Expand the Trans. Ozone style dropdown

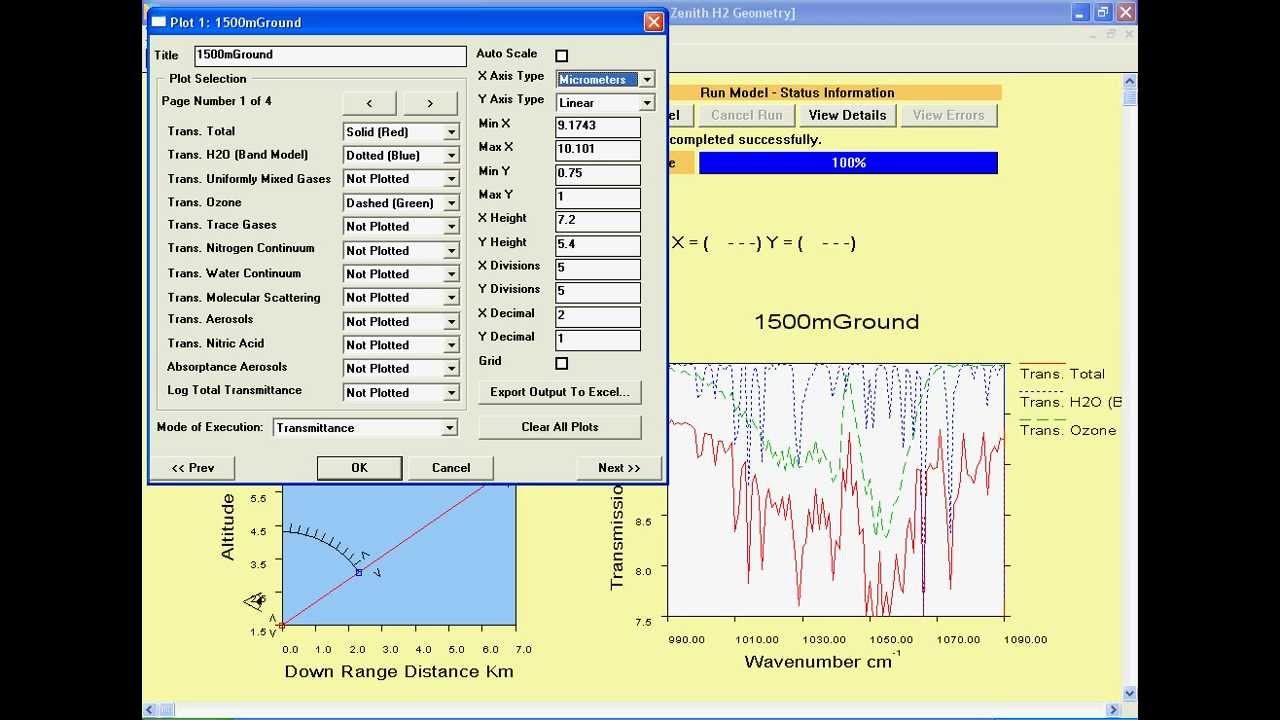(x=451, y=203)
